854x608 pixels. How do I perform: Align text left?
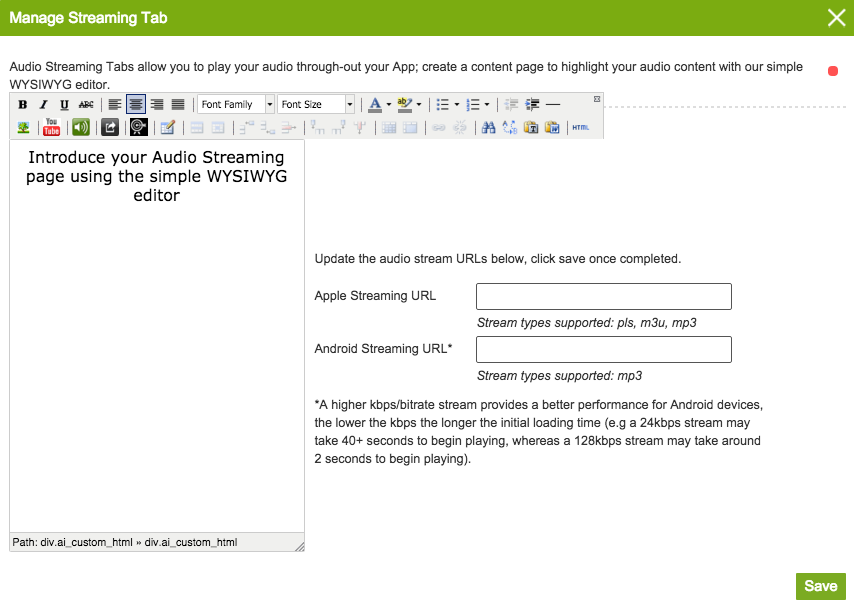point(115,105)
